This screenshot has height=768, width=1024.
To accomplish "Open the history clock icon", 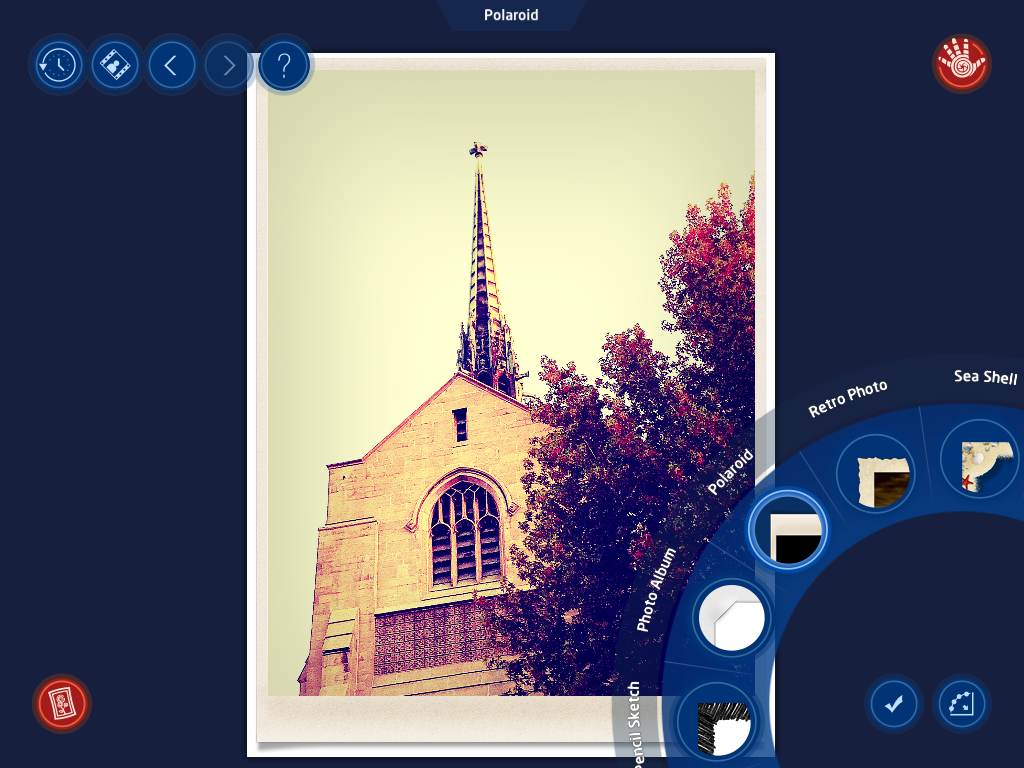I will coord(58,65).
